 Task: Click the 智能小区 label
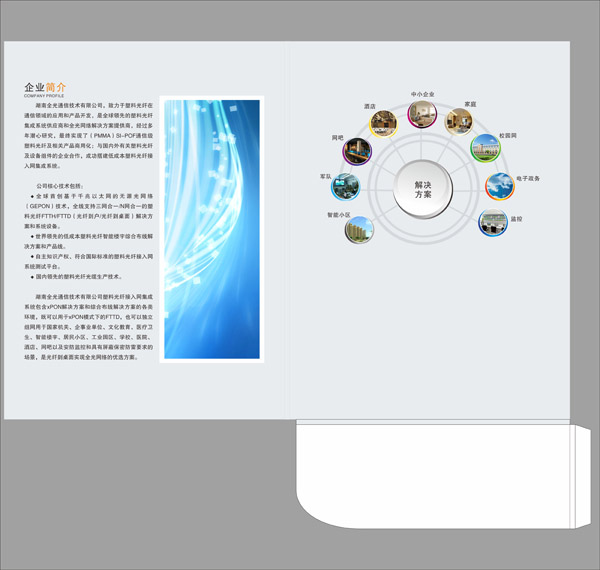[x=339, y=215]
